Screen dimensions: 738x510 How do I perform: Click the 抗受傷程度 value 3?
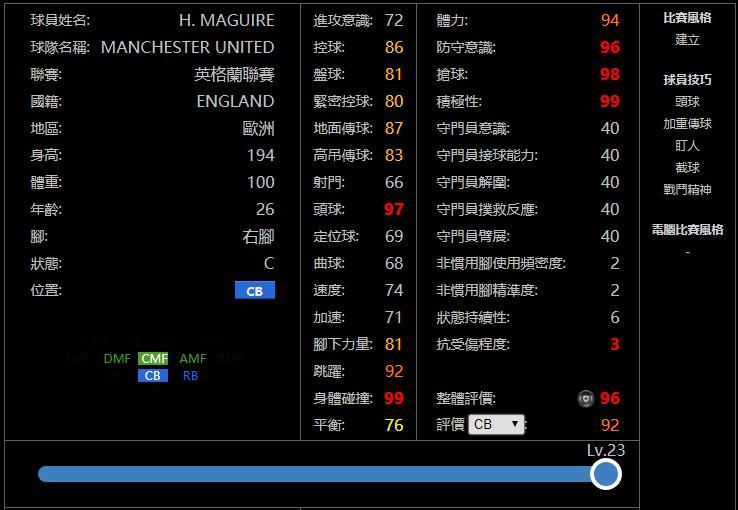[x=615, y=344]
